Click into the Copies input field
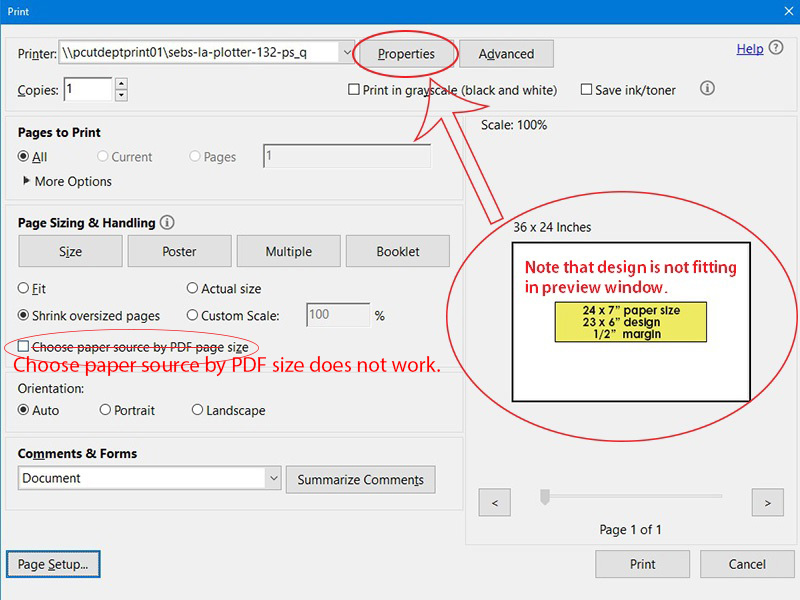 point(88,90)
